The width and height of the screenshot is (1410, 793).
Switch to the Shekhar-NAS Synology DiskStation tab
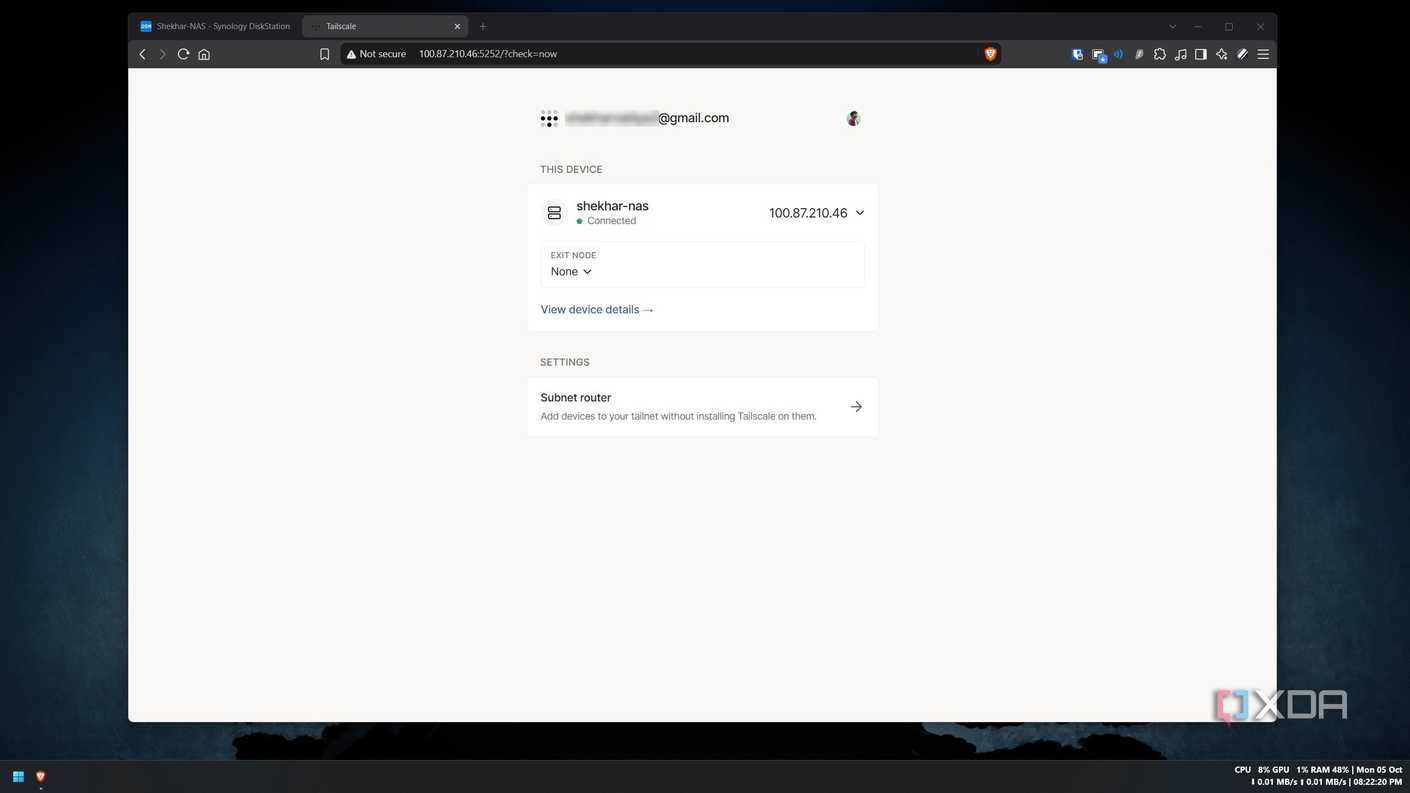pyautogui.click(x=215, y=26)
